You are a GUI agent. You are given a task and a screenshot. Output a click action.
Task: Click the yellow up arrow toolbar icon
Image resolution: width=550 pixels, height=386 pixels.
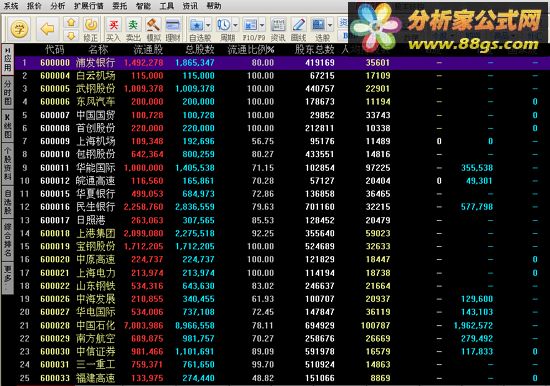(x=71, y=22)
